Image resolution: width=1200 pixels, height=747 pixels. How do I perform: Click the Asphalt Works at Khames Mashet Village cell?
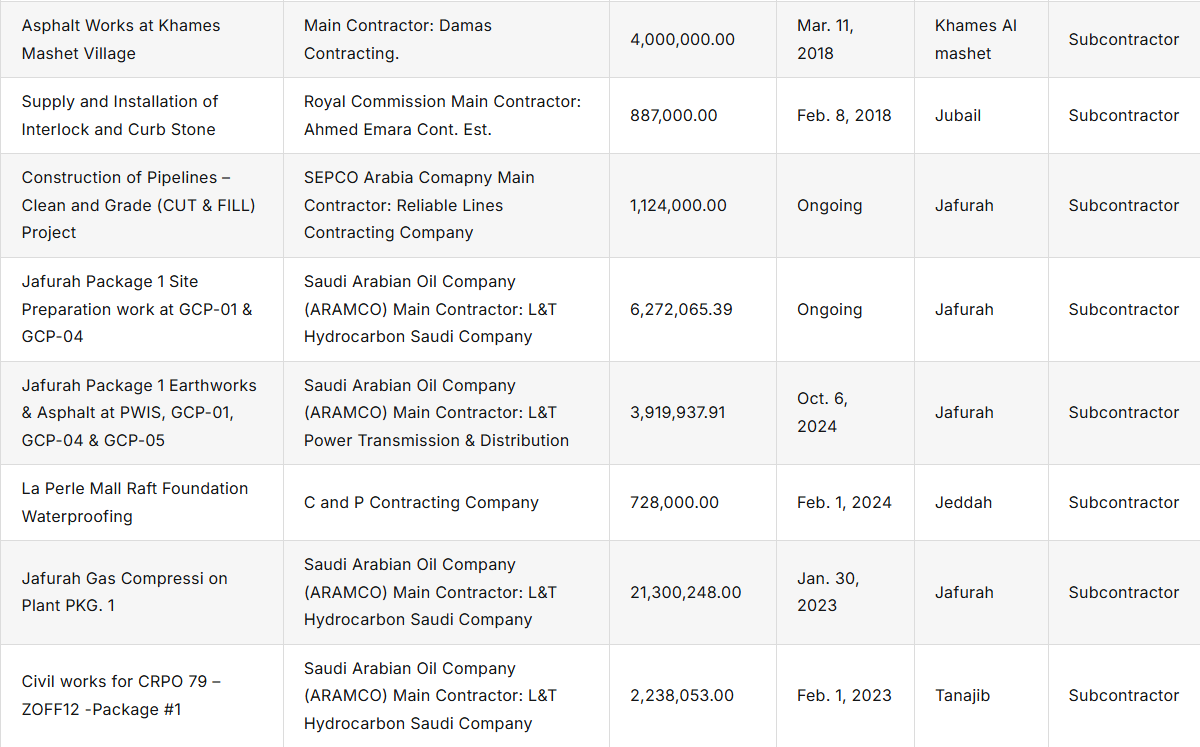point(121,40)
